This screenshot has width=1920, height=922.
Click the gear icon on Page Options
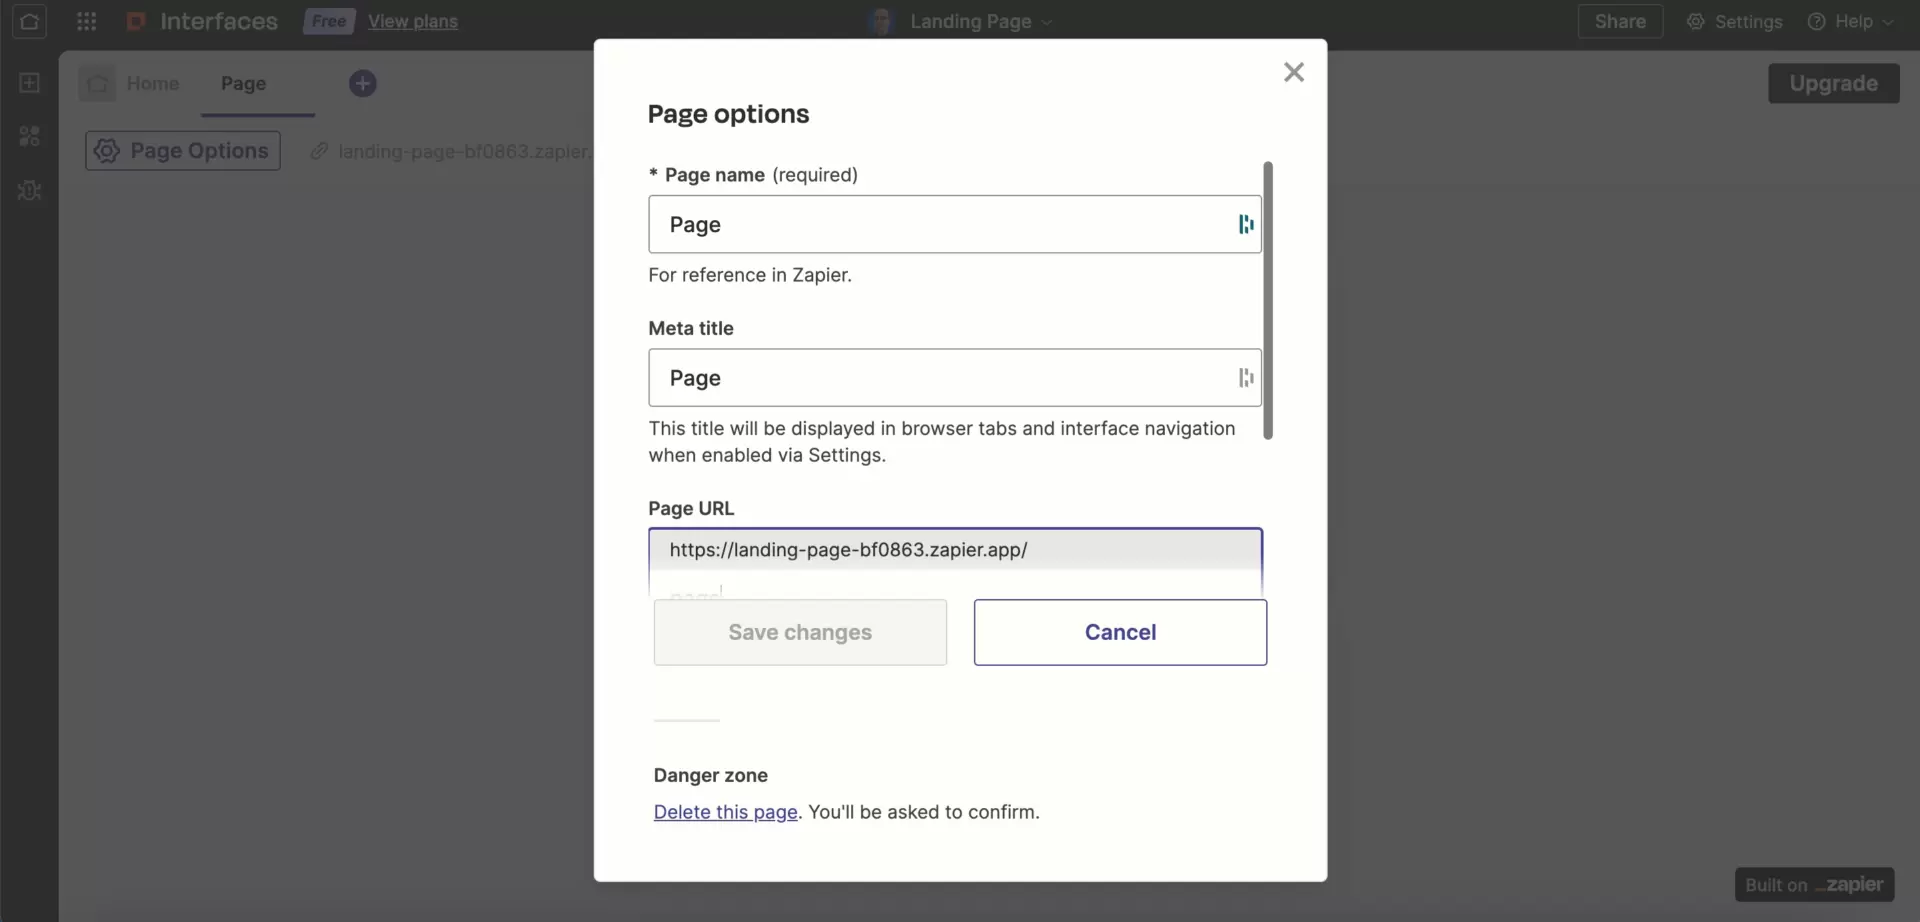tap(105, 150)
